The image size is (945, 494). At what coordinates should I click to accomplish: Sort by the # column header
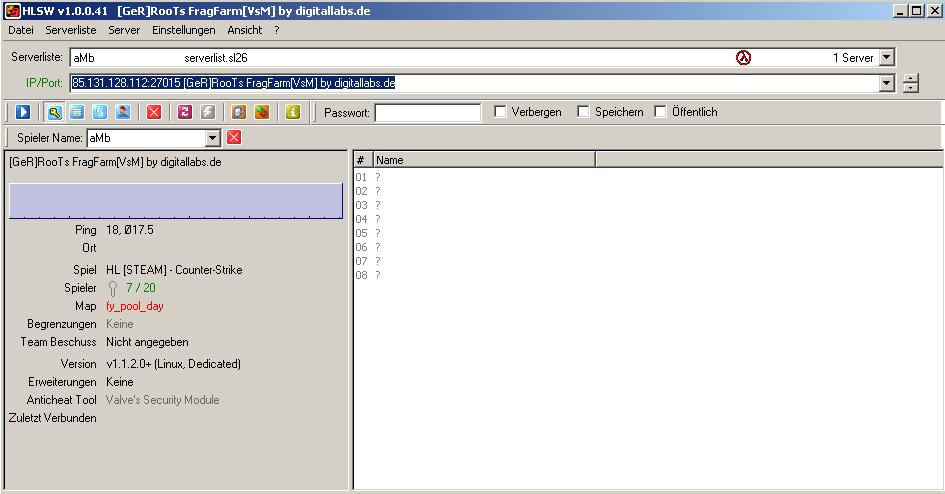363,160
